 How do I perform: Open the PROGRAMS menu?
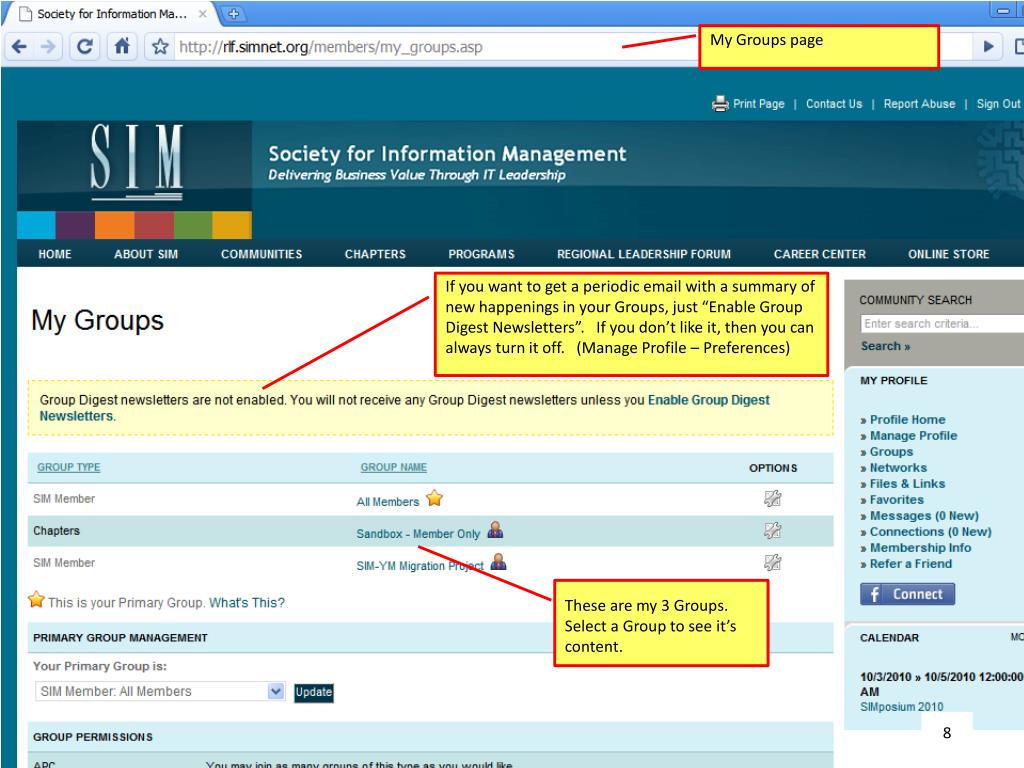(x=481, y=254)
